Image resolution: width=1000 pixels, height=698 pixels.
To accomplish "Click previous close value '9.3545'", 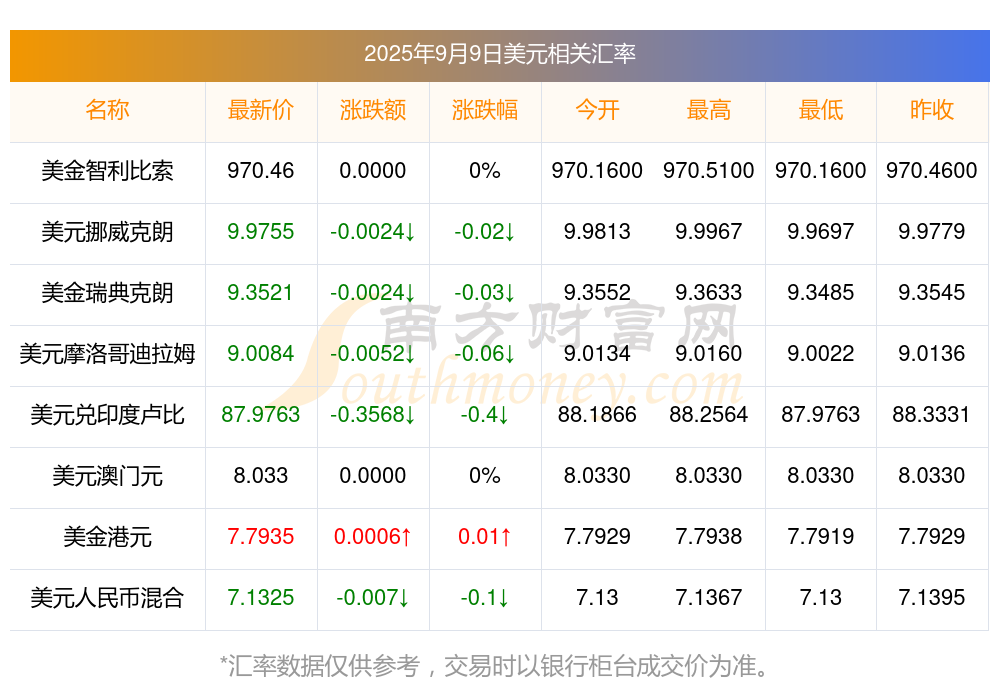I will [x=932, y=293].
